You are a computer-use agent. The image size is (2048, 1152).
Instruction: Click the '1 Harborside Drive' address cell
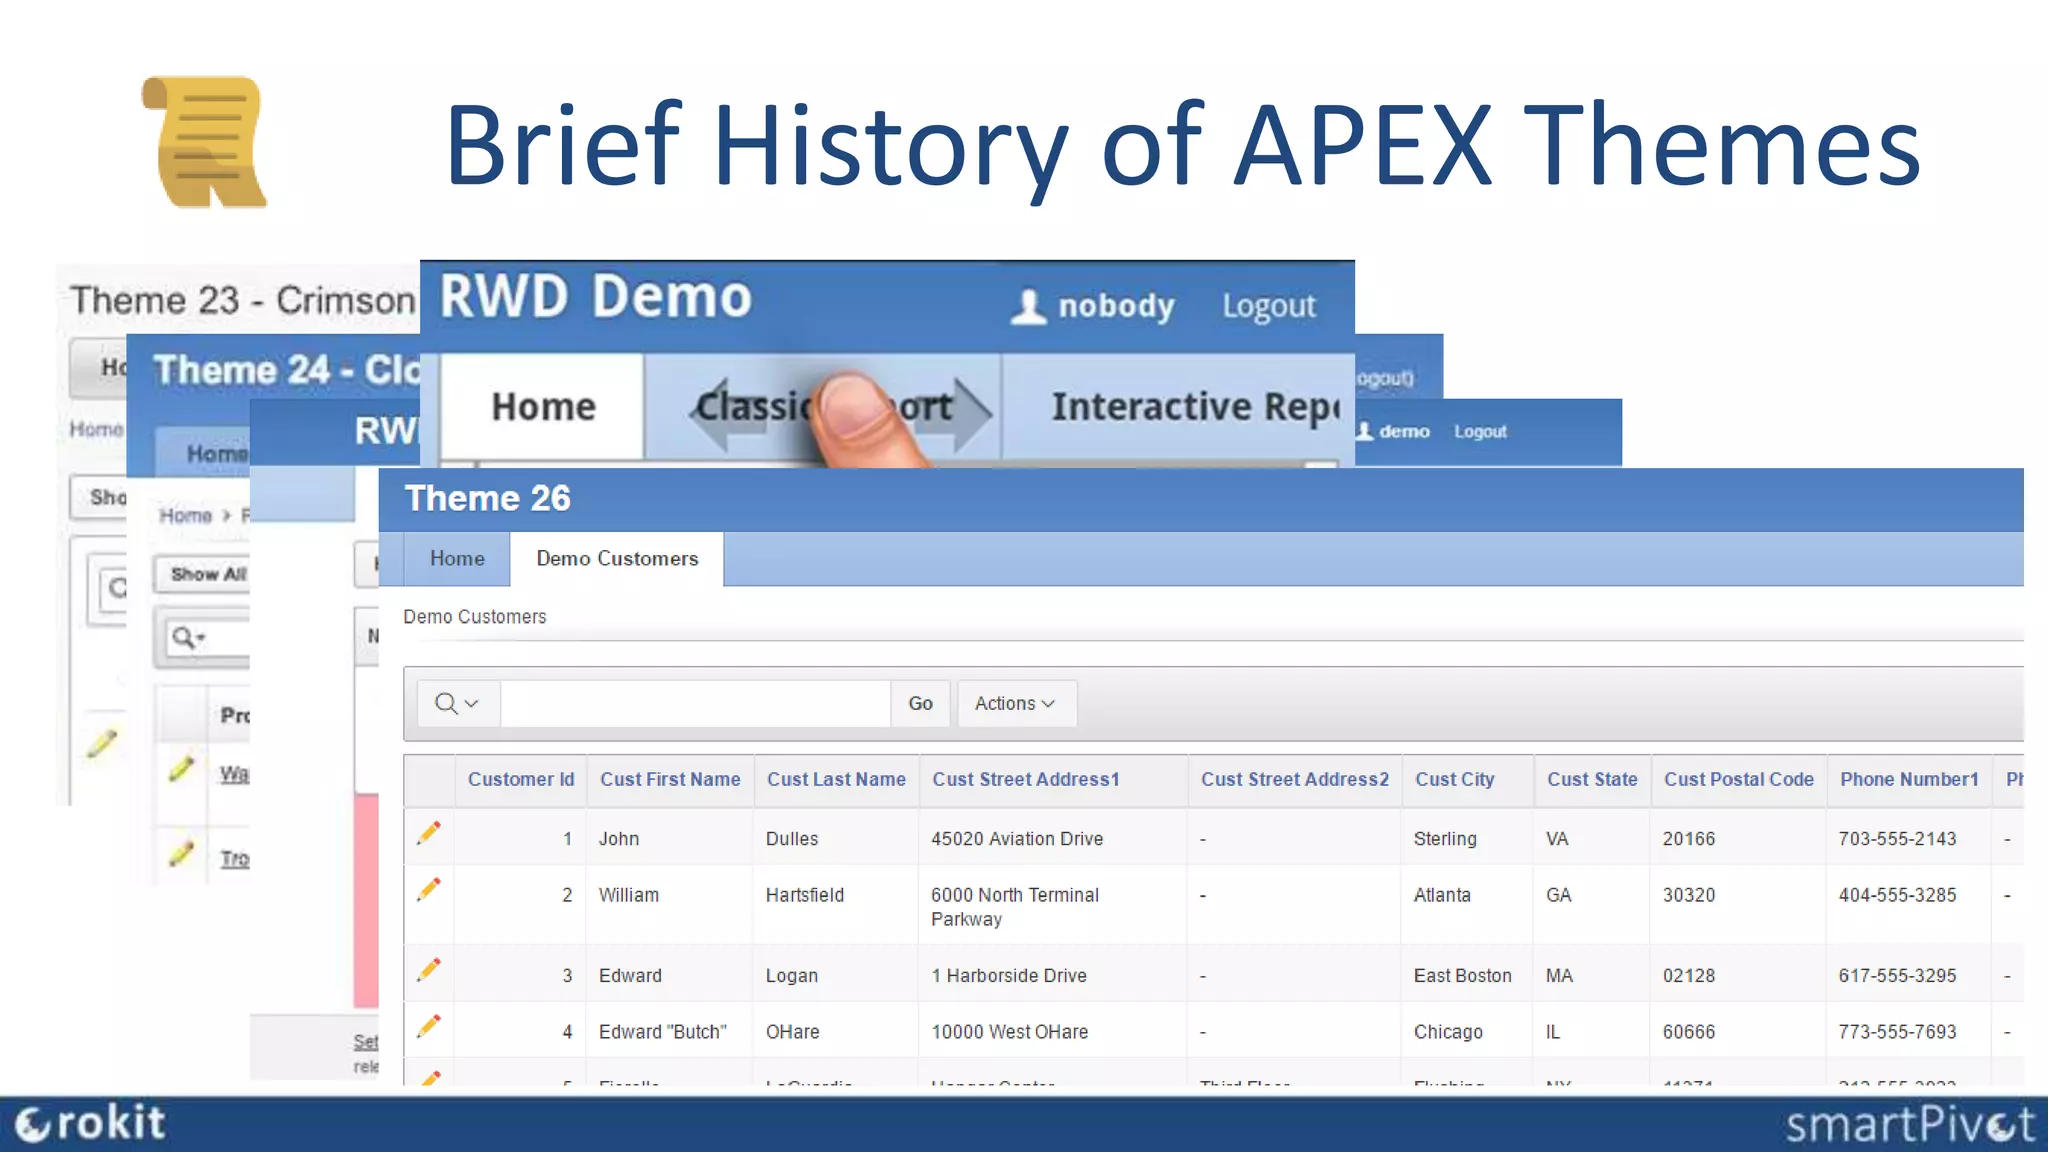click(1009, 976)
